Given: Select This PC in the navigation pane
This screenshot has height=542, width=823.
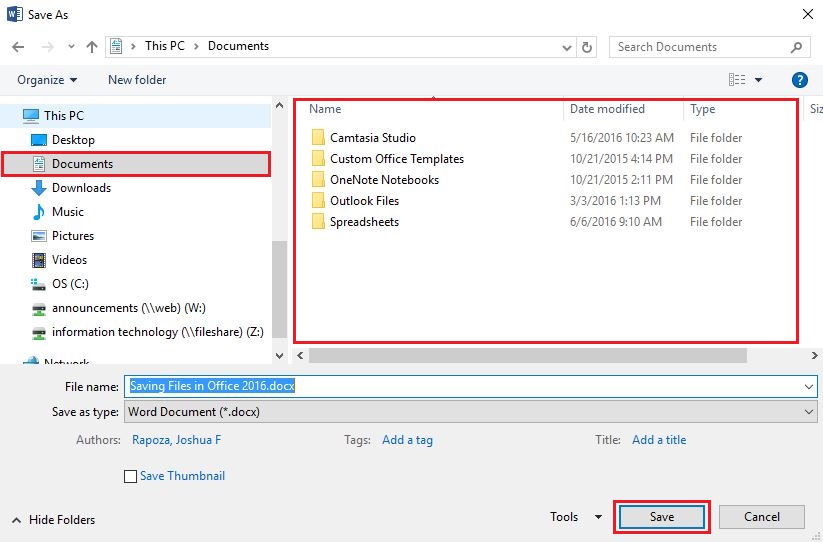Looking at the screenshot, I should tap(135, 115).
